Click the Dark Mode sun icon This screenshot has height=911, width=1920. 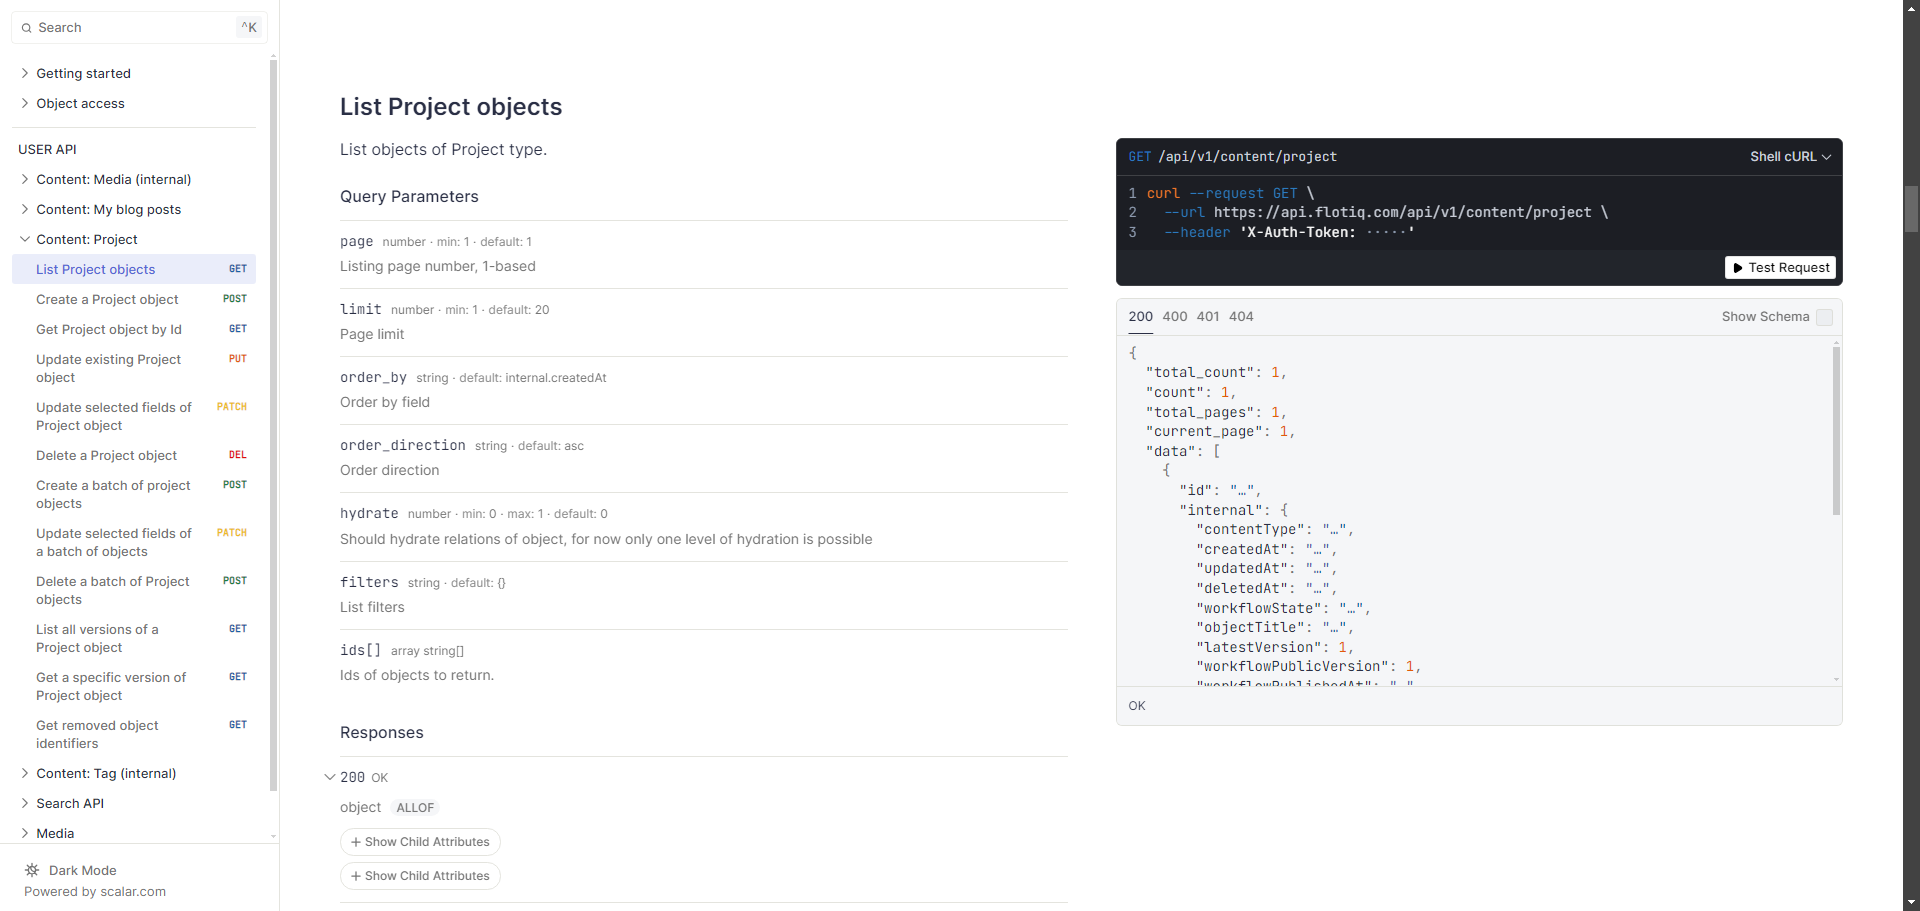[x=32, y=870]
